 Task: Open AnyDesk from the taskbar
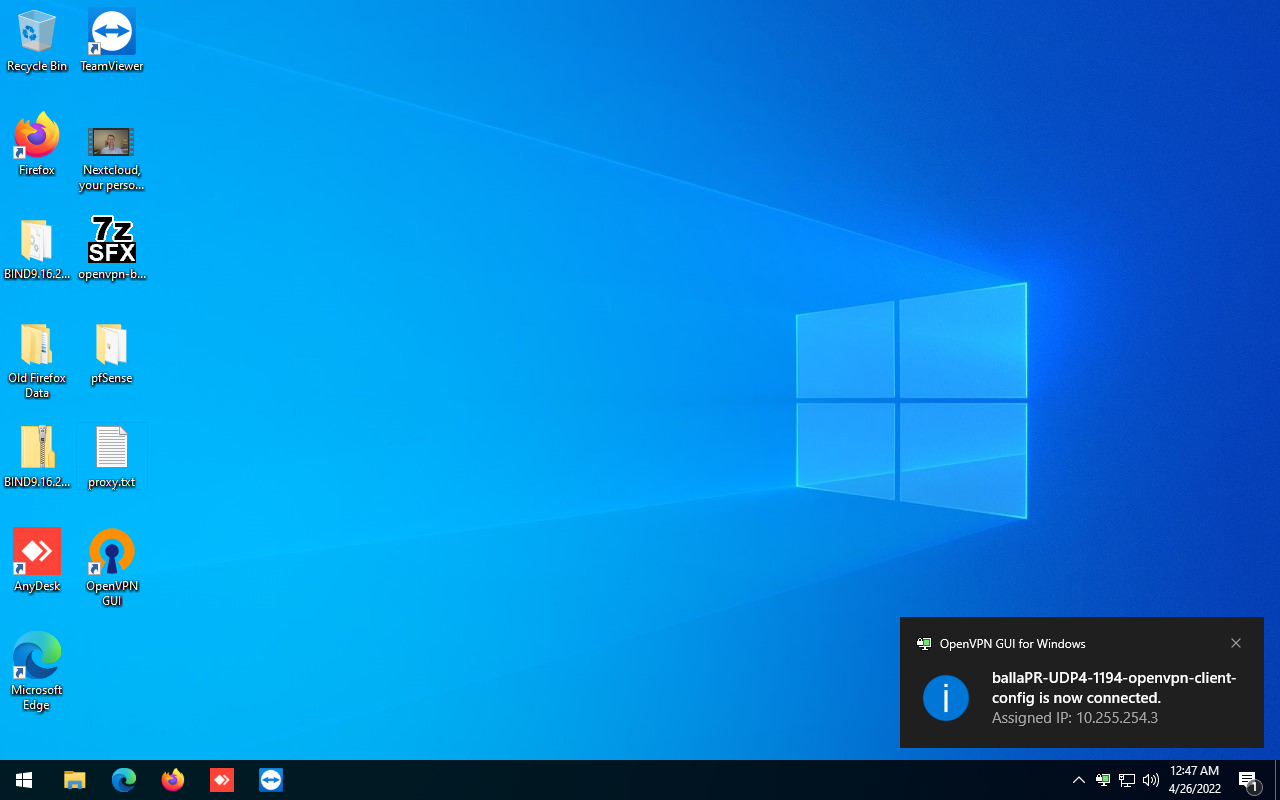click(222, 780)
